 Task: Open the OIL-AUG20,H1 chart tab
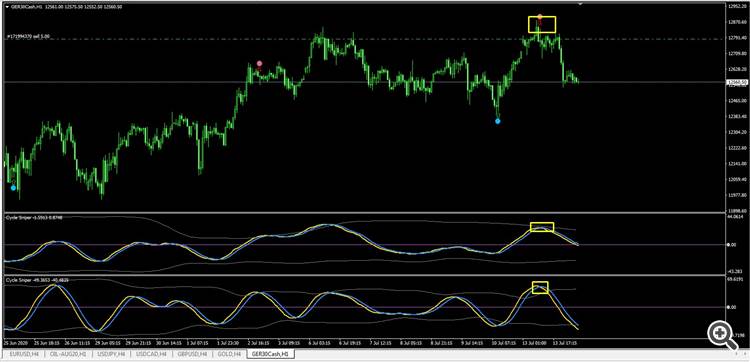click(68, 354)
